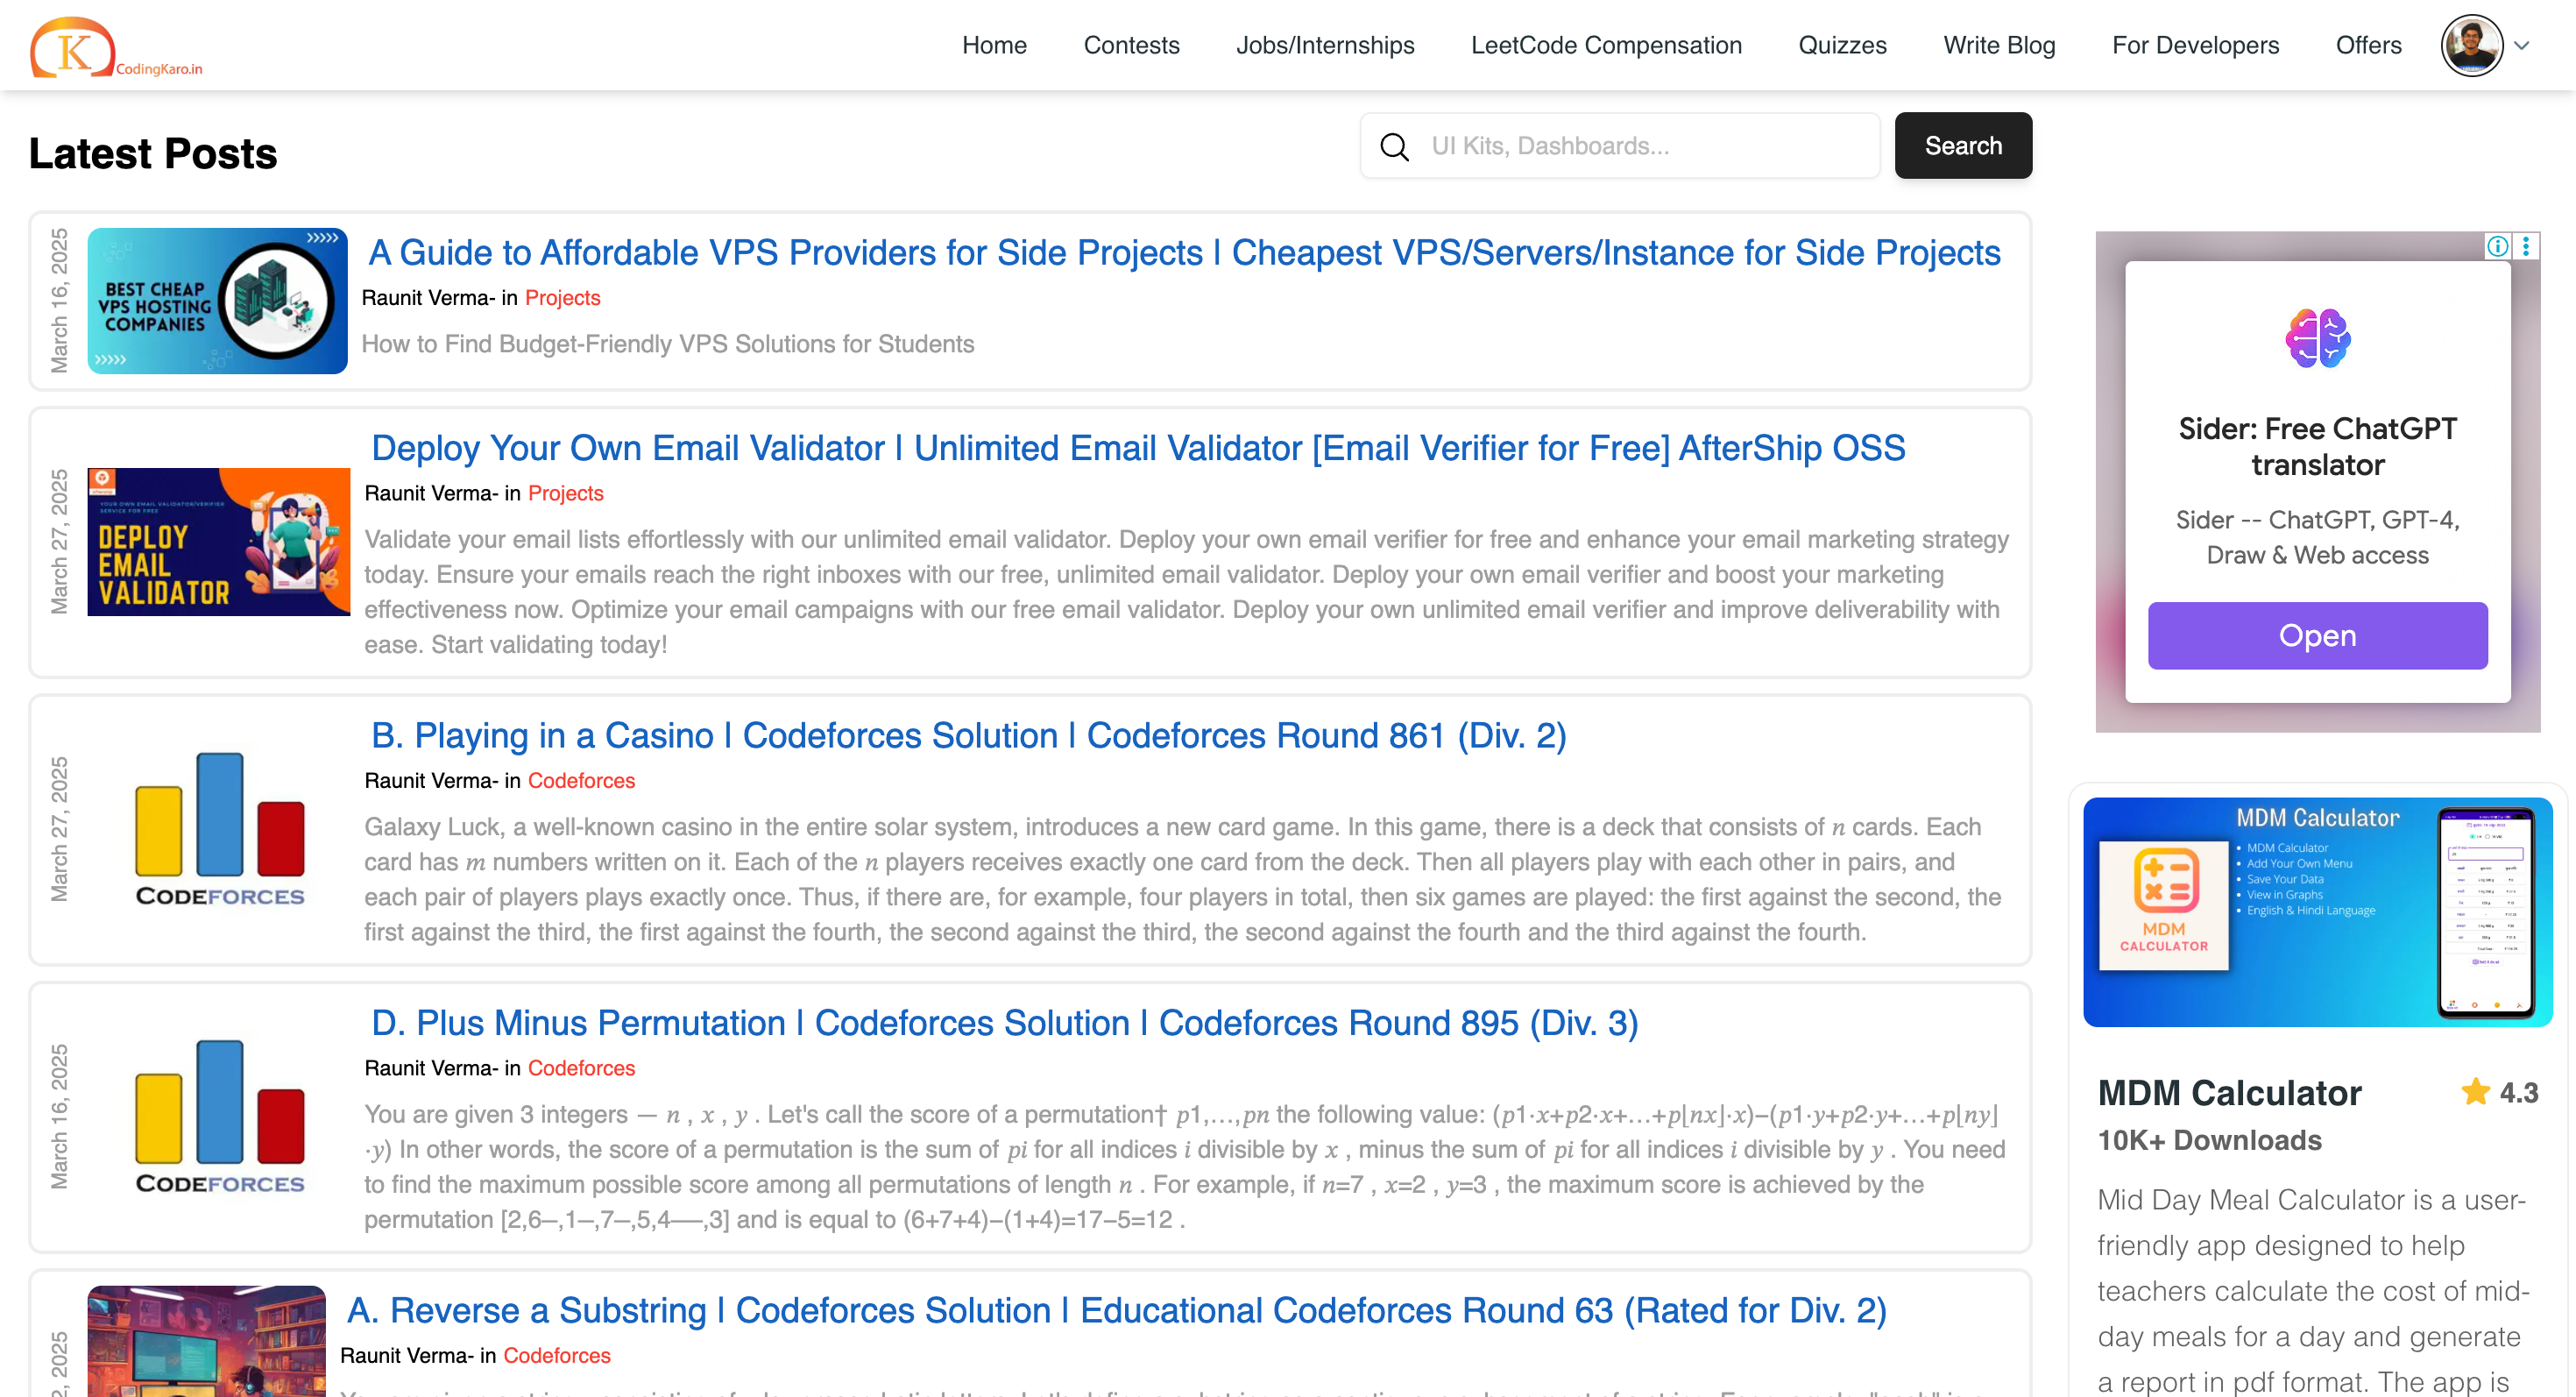
Task: Click the three-dot menu on the Sider ad
Action: pos(2529,248)
